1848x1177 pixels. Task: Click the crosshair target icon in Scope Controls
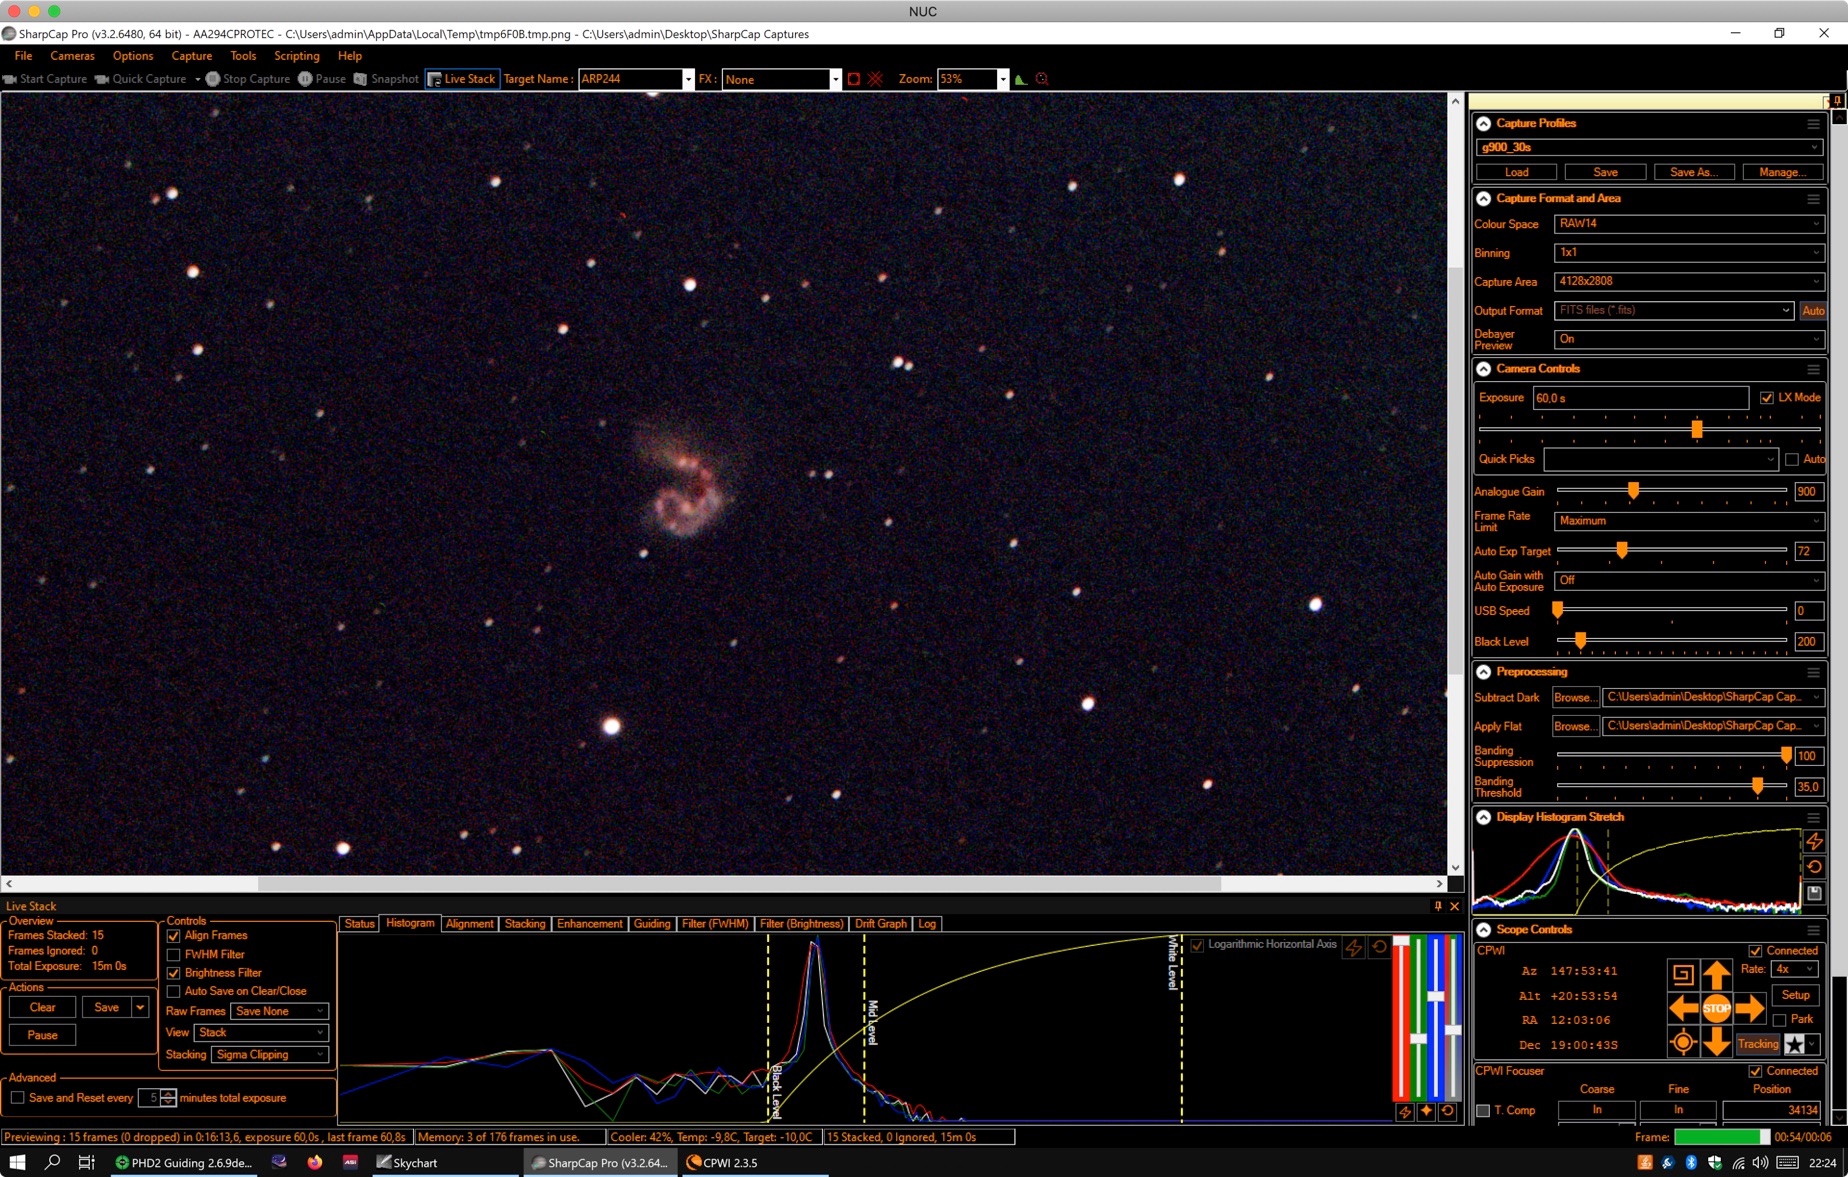1683,1043
